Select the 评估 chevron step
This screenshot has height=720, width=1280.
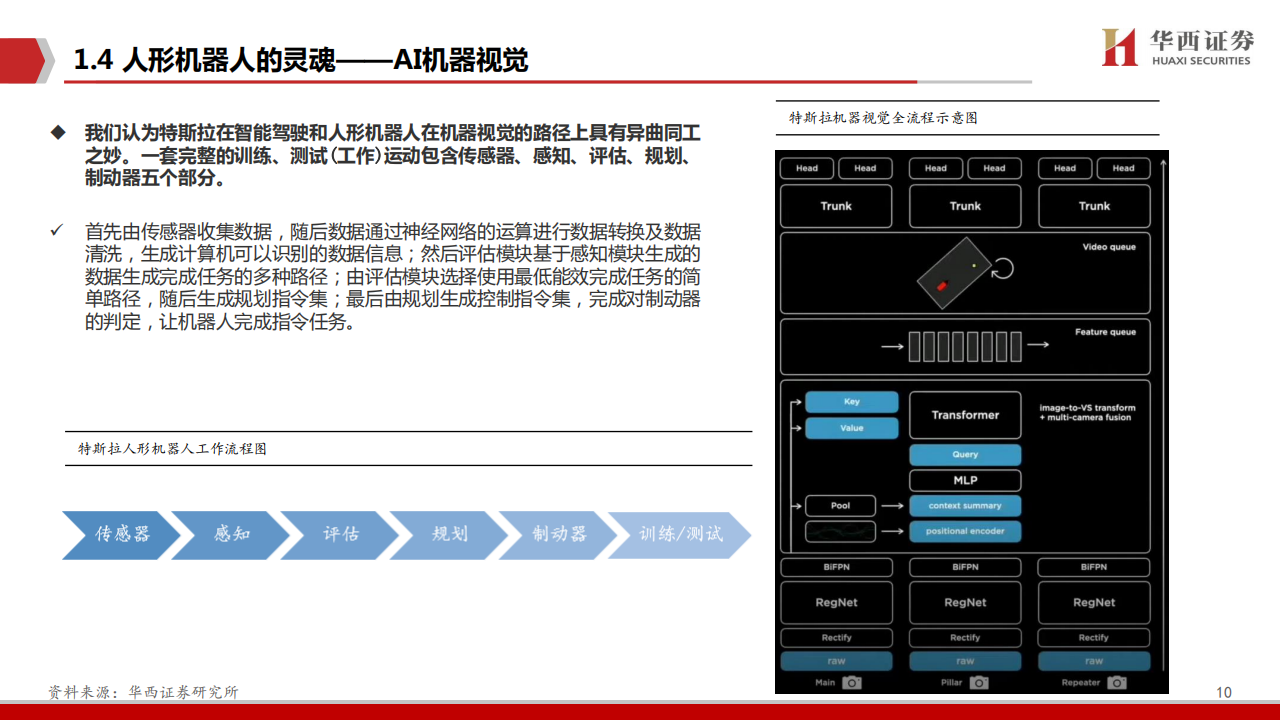340,534
